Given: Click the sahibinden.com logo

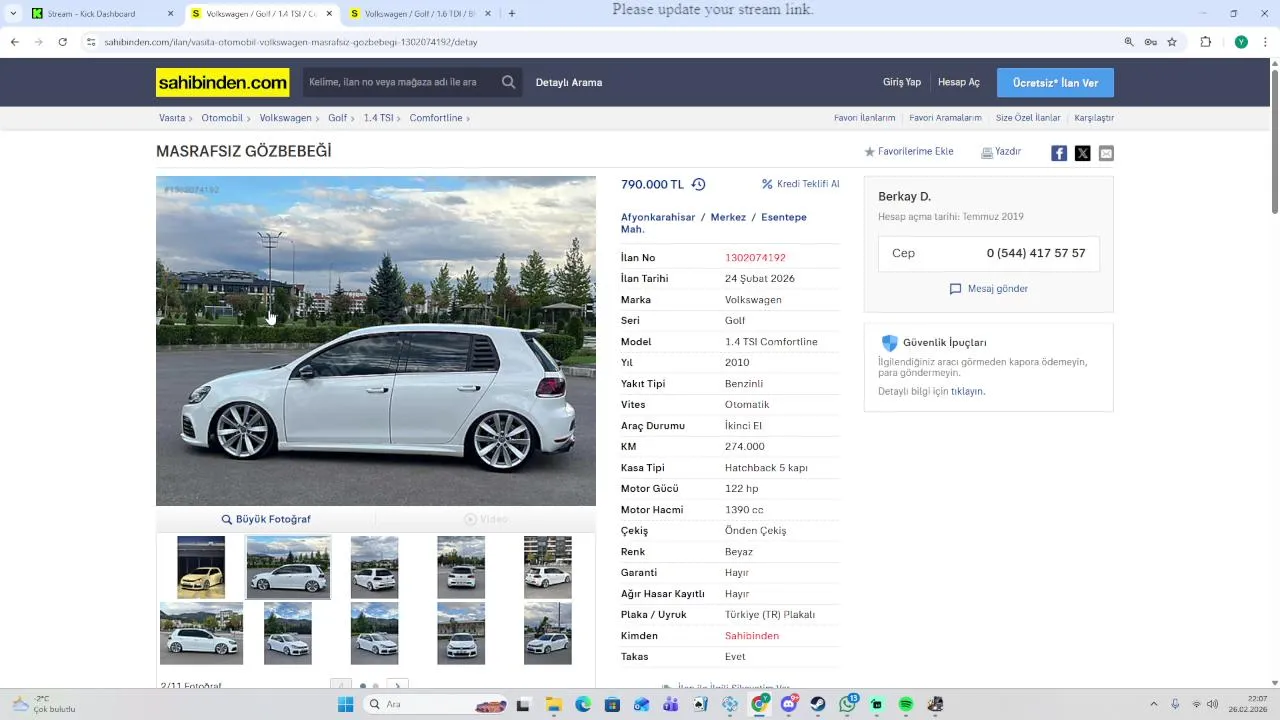Looking at the screenshot, I should [x=223, y=82].
